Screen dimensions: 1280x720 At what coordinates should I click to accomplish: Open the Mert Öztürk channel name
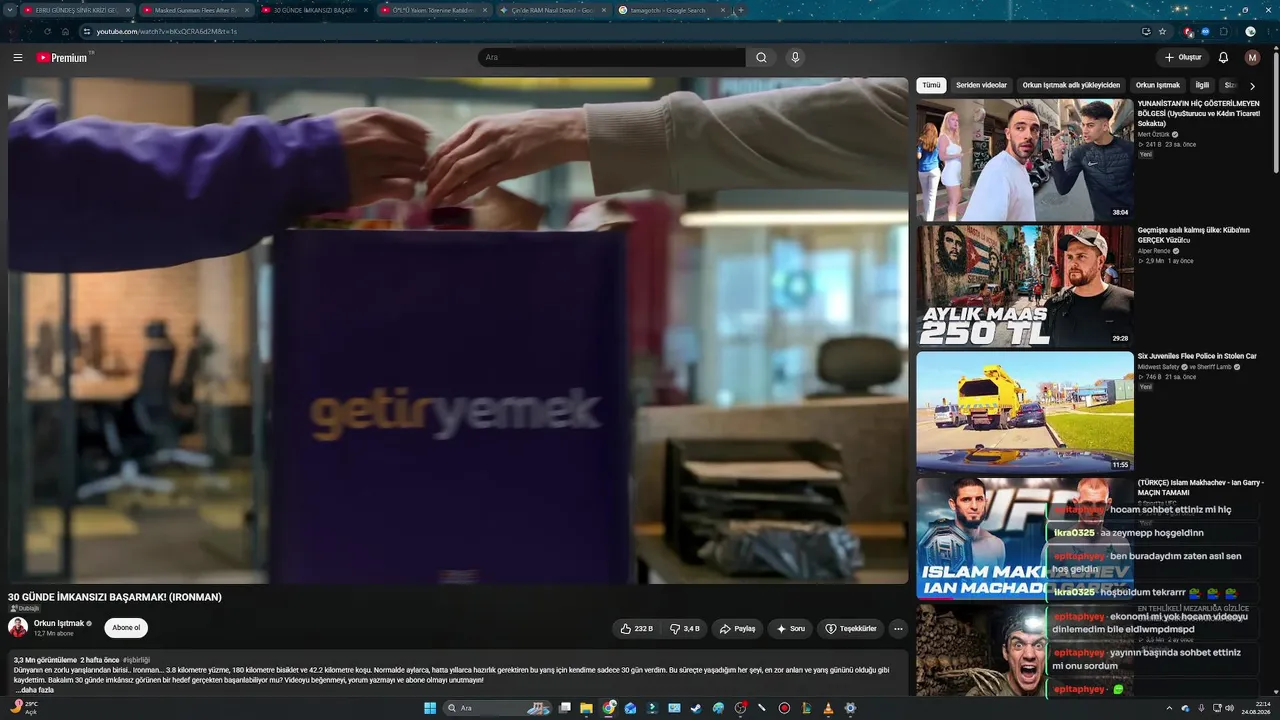[1154, 134]
